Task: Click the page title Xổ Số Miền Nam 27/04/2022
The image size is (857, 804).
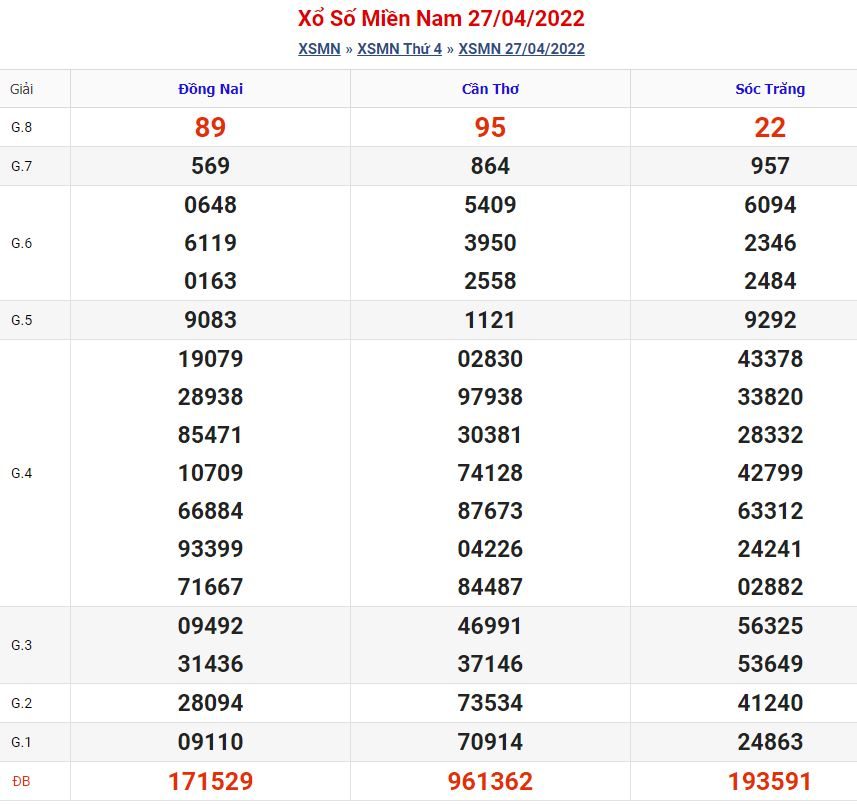Action: tap(441, 19)
